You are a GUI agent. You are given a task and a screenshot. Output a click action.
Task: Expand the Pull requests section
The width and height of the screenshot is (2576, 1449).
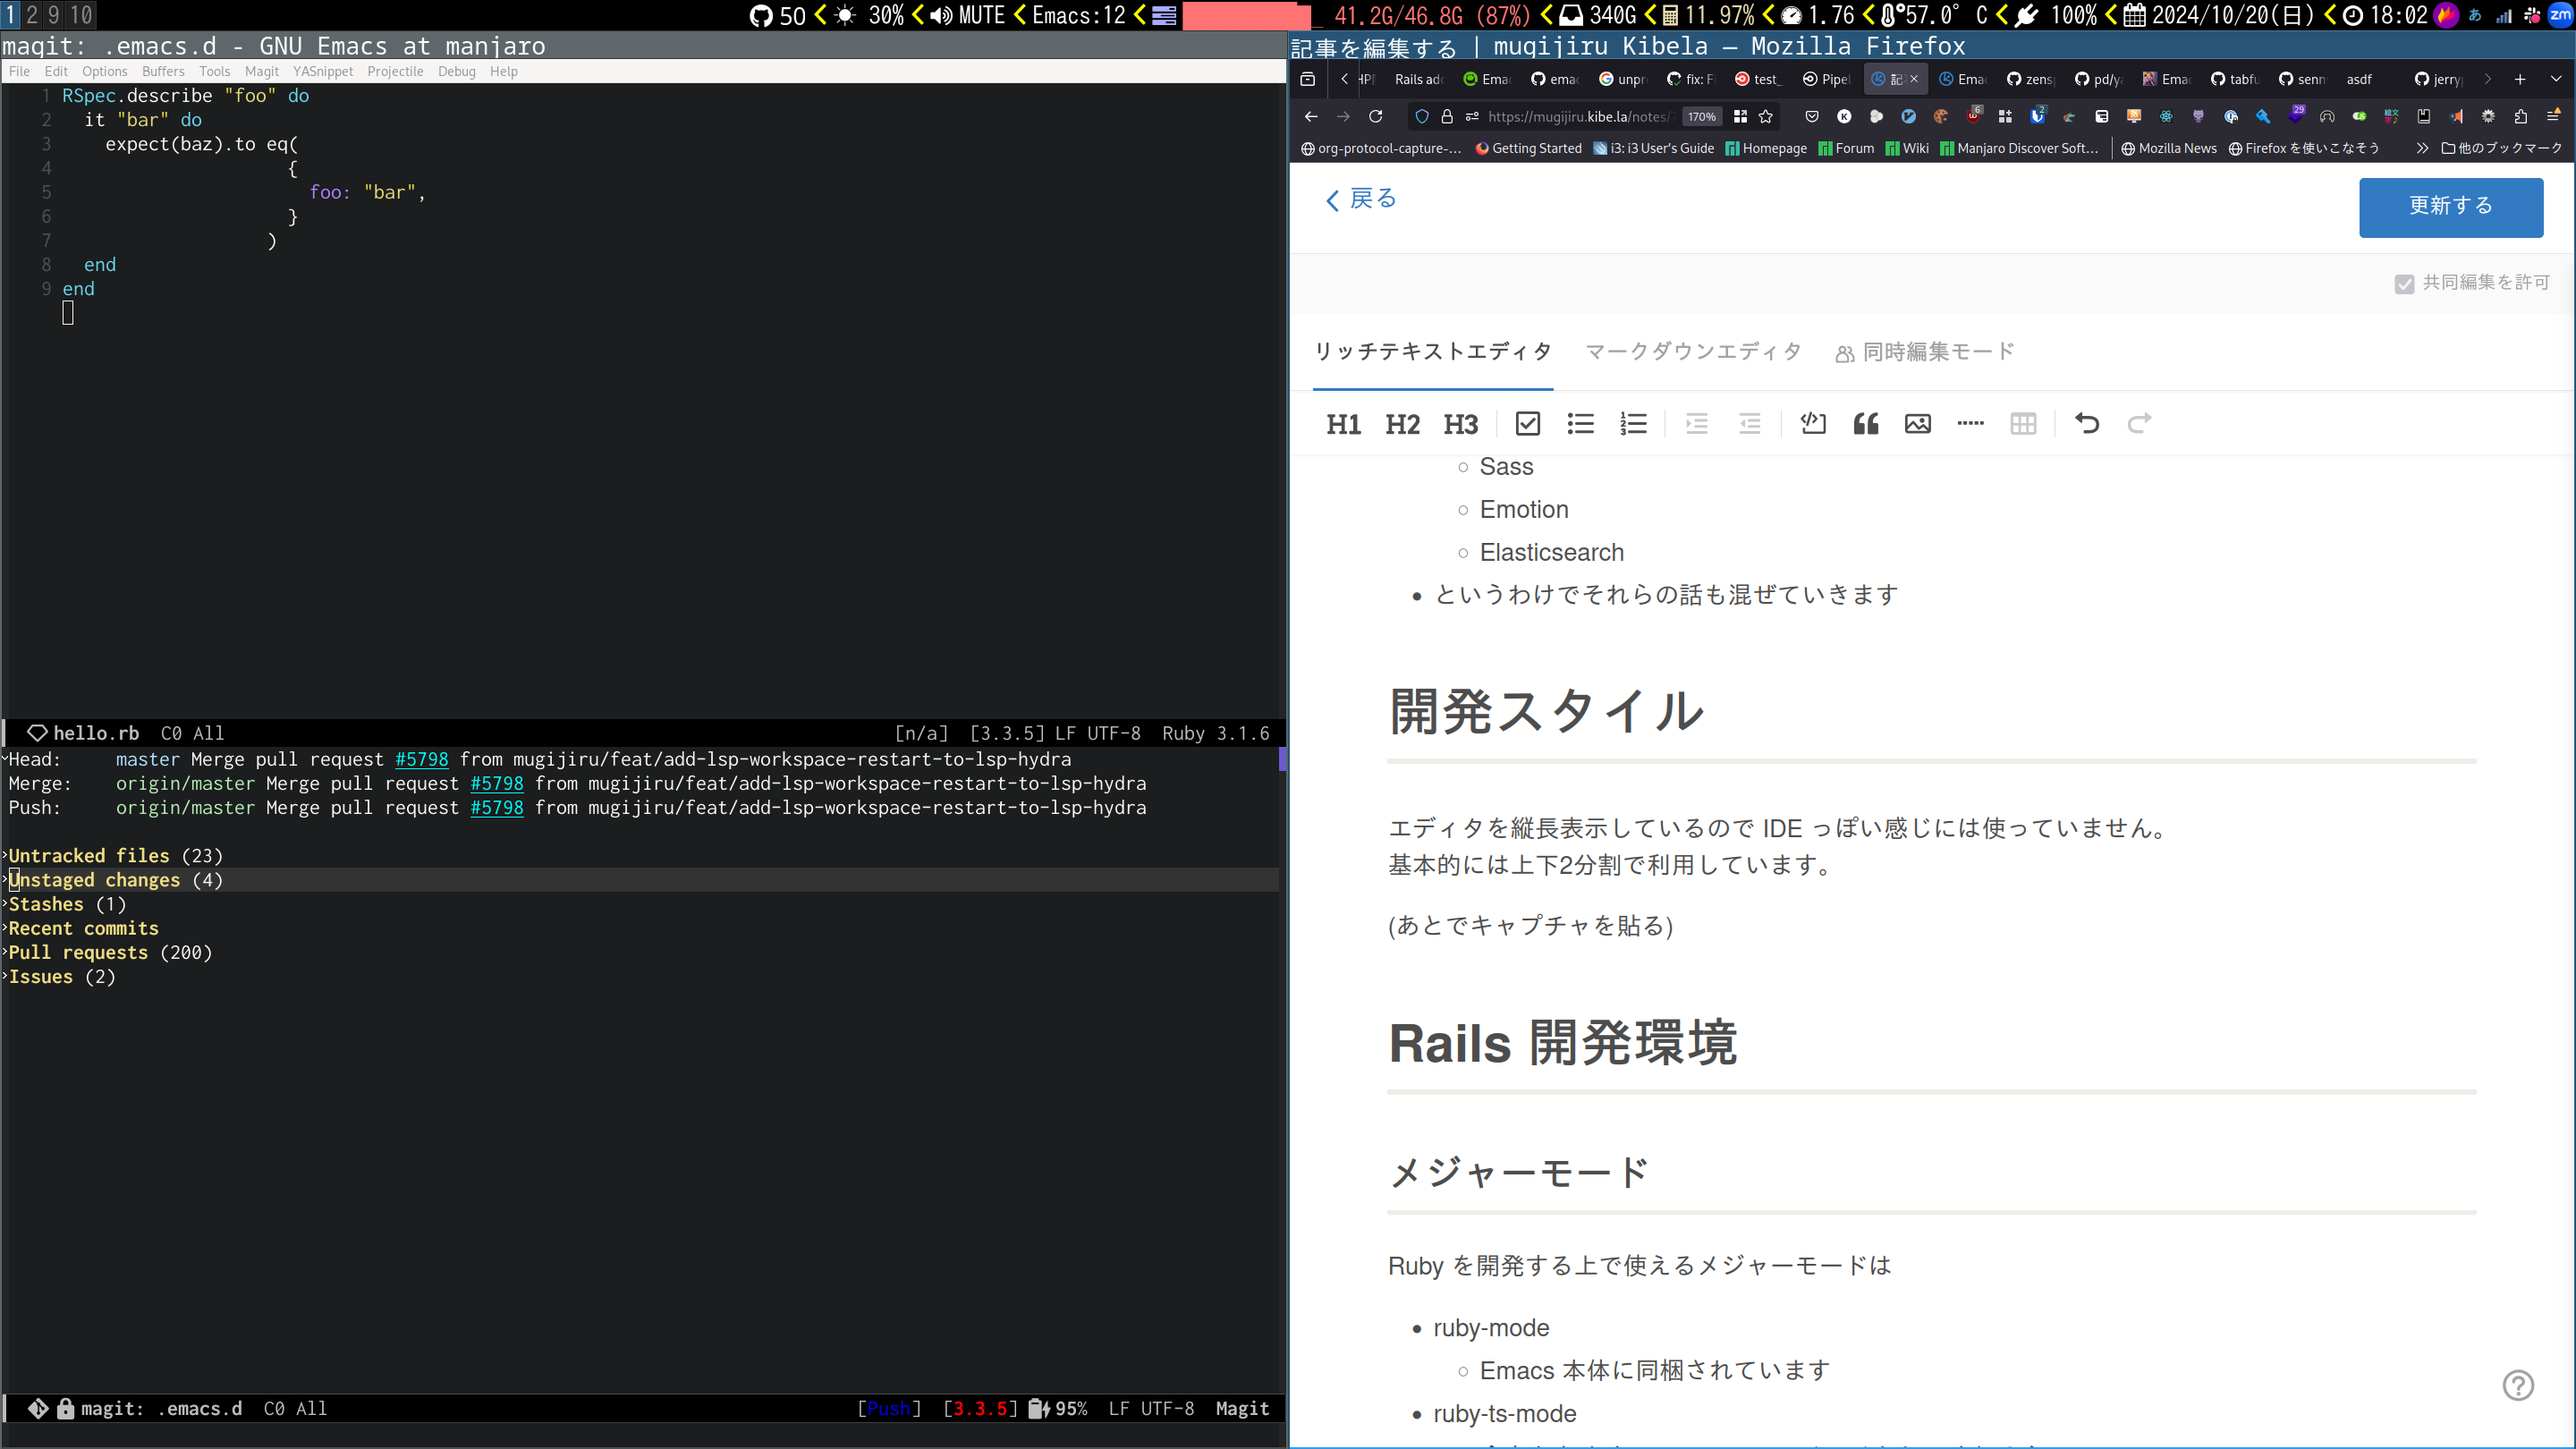78,953
